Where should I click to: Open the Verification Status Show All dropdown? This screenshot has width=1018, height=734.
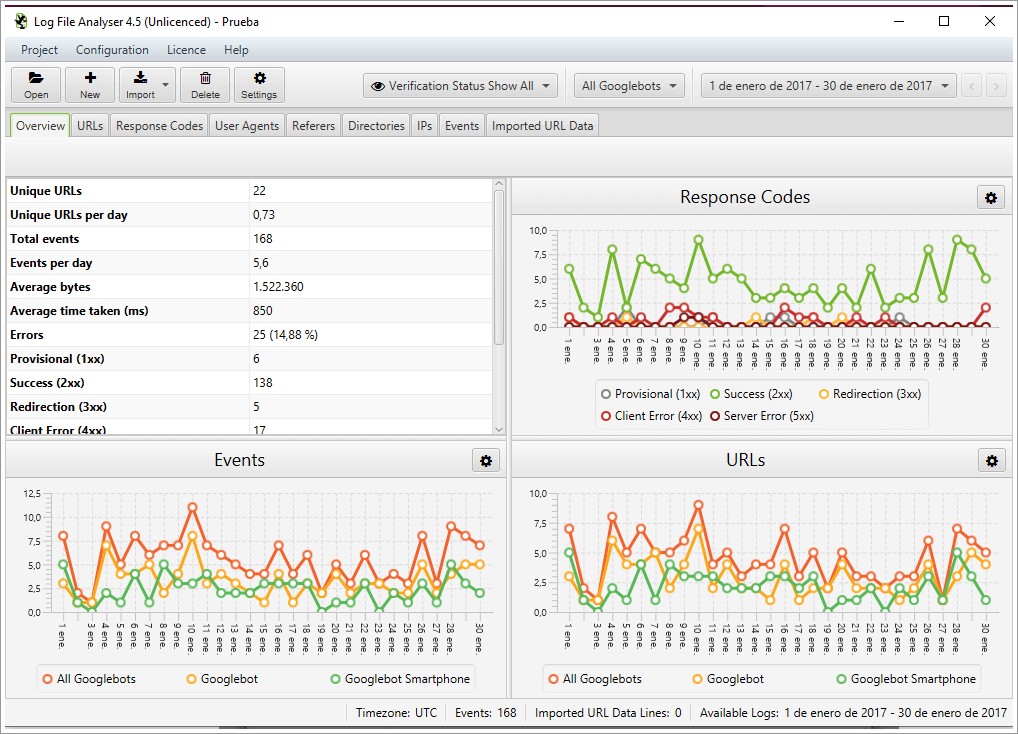[x=459, y=85]
